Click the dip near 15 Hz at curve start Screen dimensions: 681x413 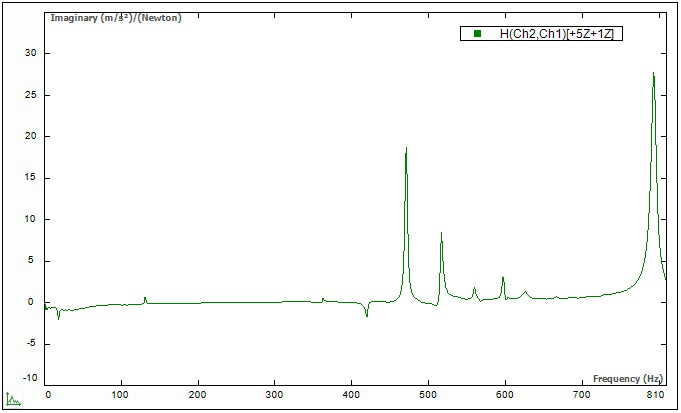[x=58, y=317]
